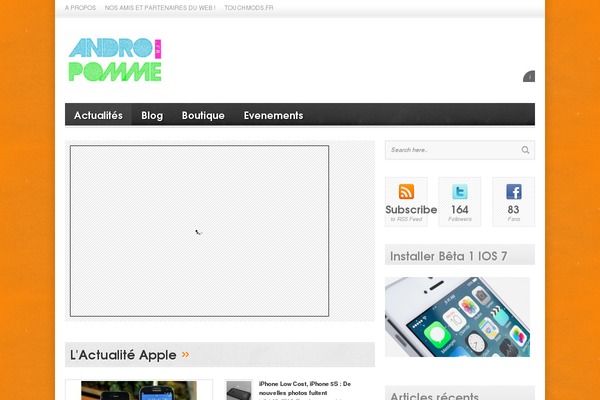600x400 pixels.
Task: Click the Articles récents heading
Action: pyautogui.click(x=434, y=395)
